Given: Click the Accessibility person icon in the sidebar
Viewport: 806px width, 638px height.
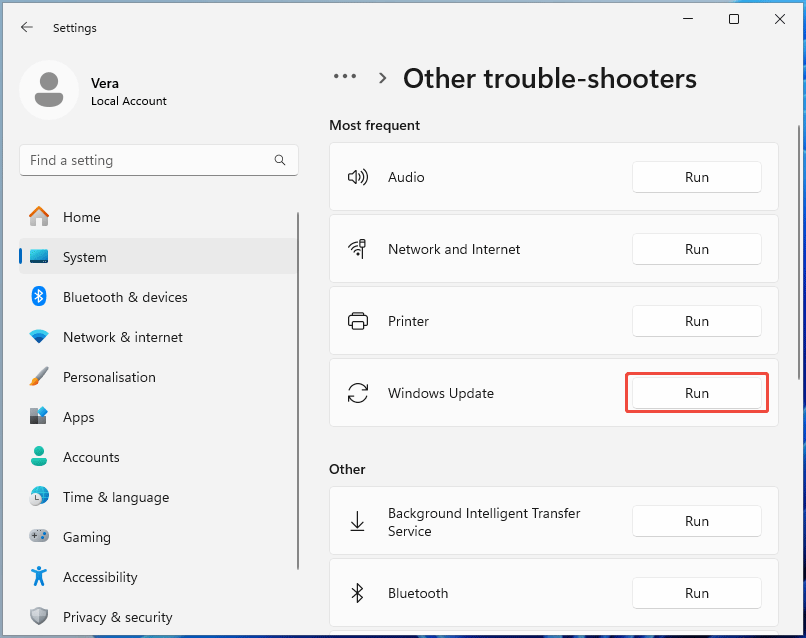Looking at the screenshot, I should (38, 577).
